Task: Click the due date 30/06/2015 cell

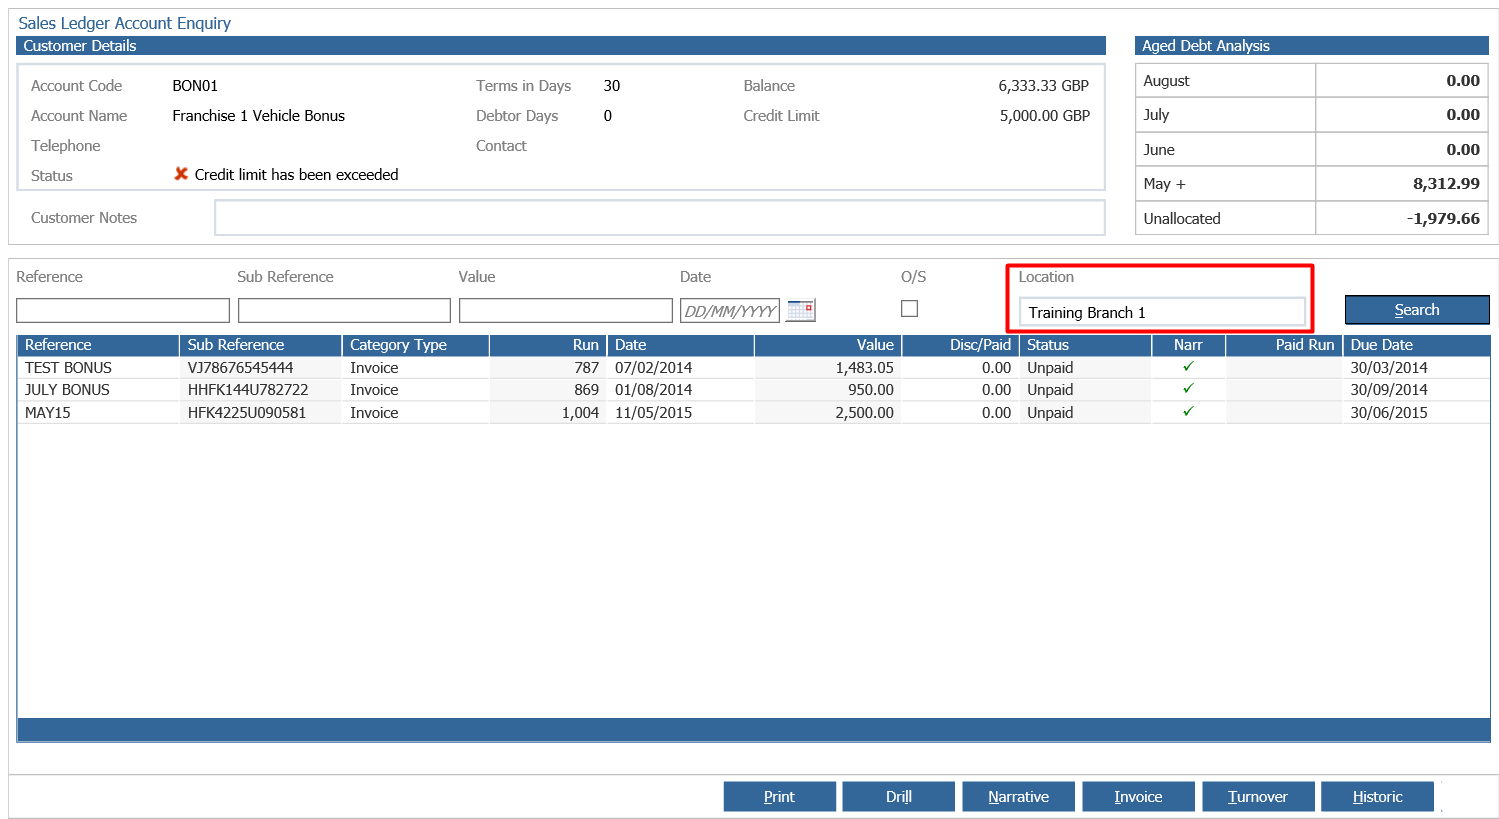Action: [1416, 413]
